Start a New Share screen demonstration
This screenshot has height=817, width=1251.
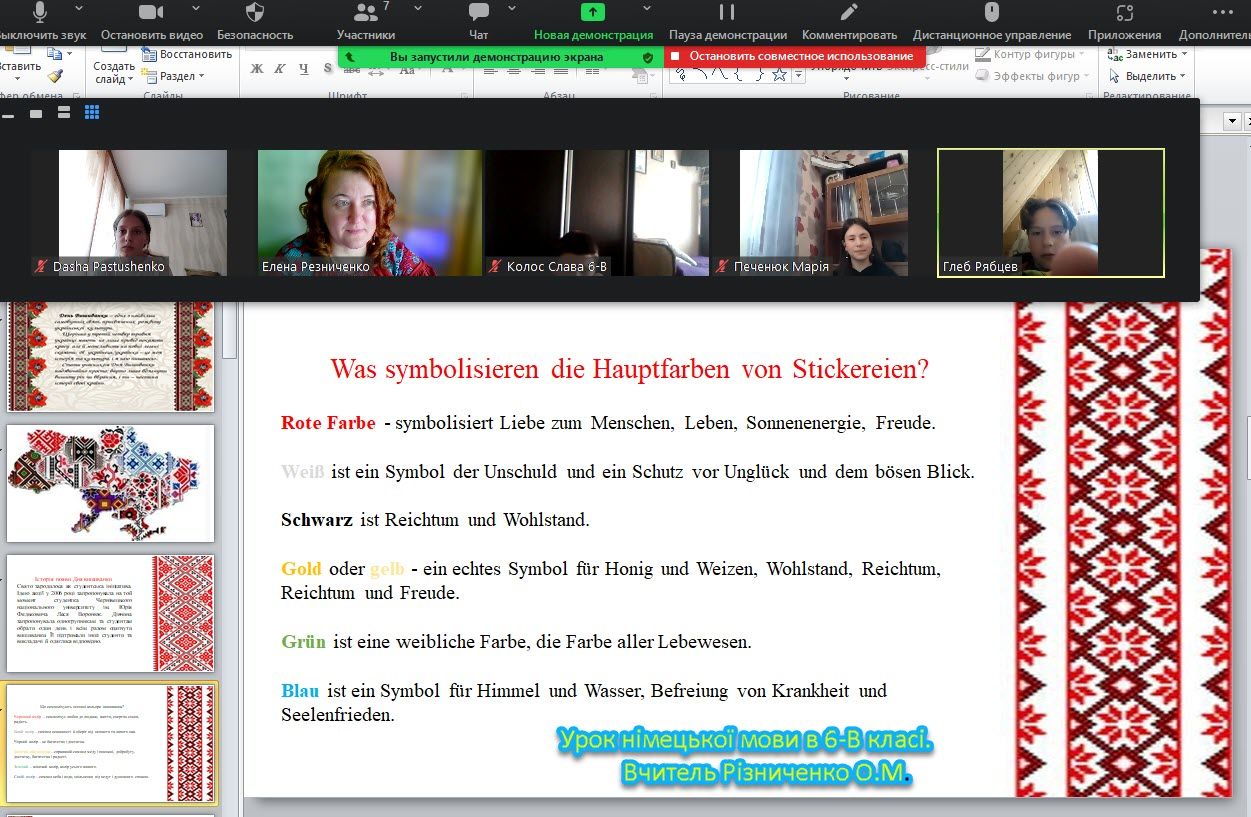[593, 14]
